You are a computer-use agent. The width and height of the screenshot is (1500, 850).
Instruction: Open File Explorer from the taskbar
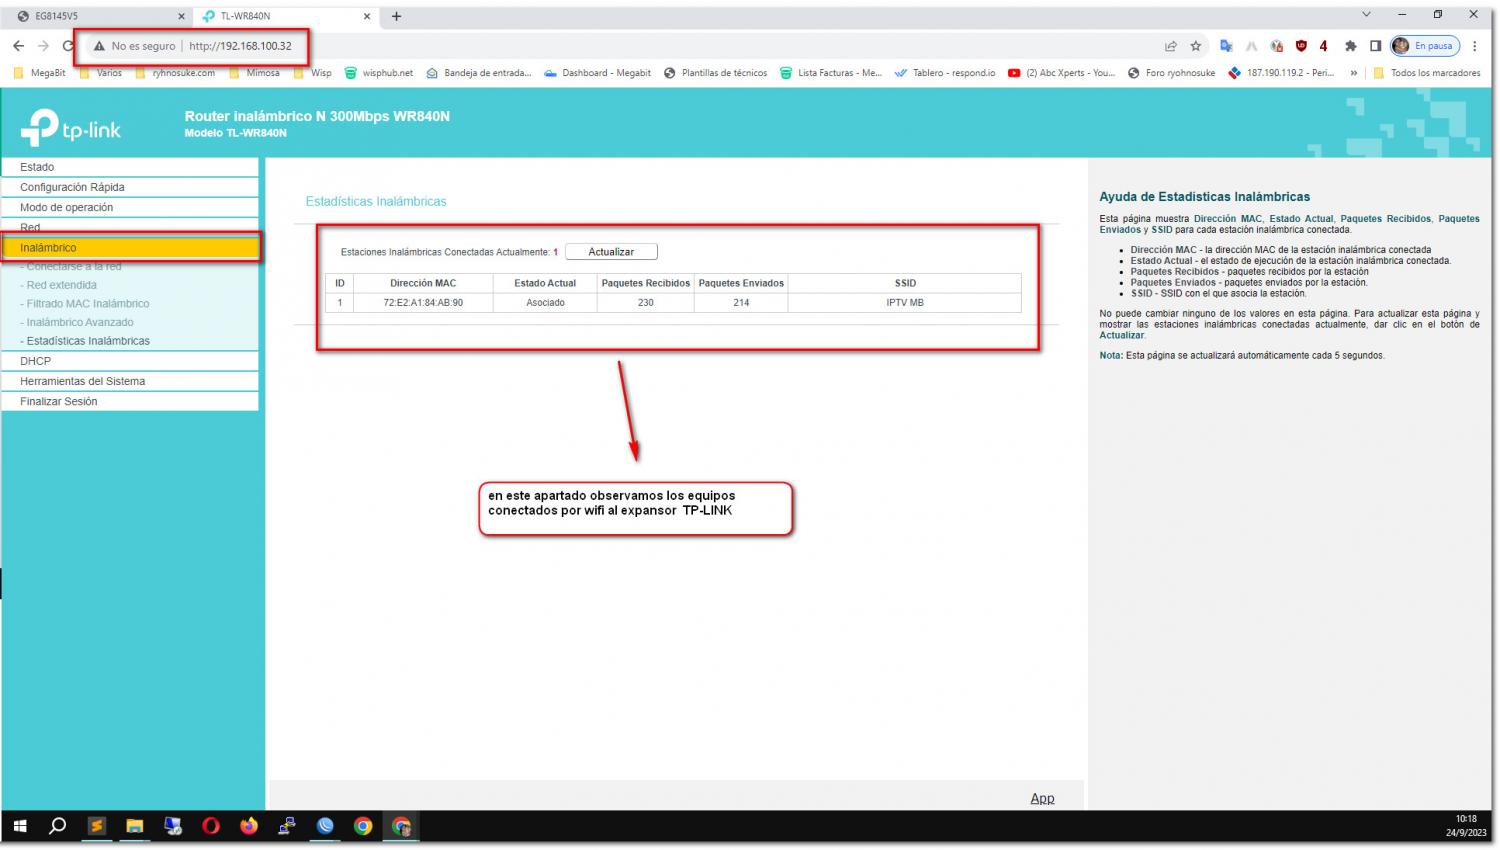coord(135,826)
